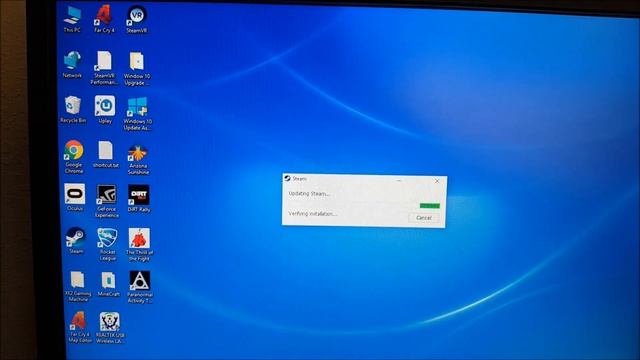
Task: Select the Arizona Sunshine shortcut
Action: point(138,159)
